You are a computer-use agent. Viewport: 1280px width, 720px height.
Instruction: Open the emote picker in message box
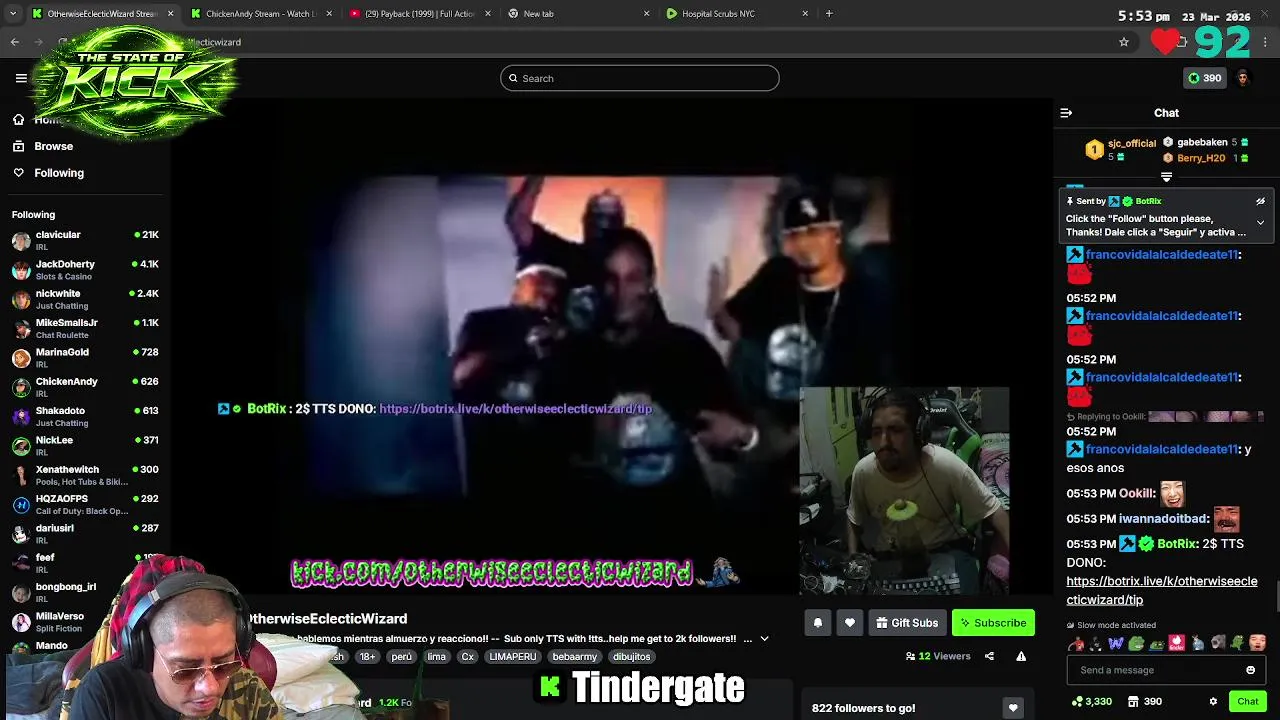[1250, 670]
